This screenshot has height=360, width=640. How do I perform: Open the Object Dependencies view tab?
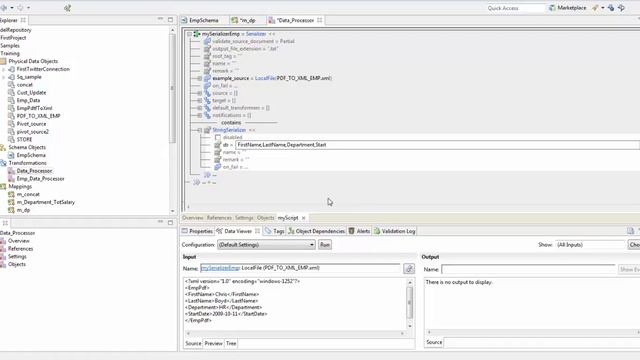pyautogui.click(x=316, y=231)
